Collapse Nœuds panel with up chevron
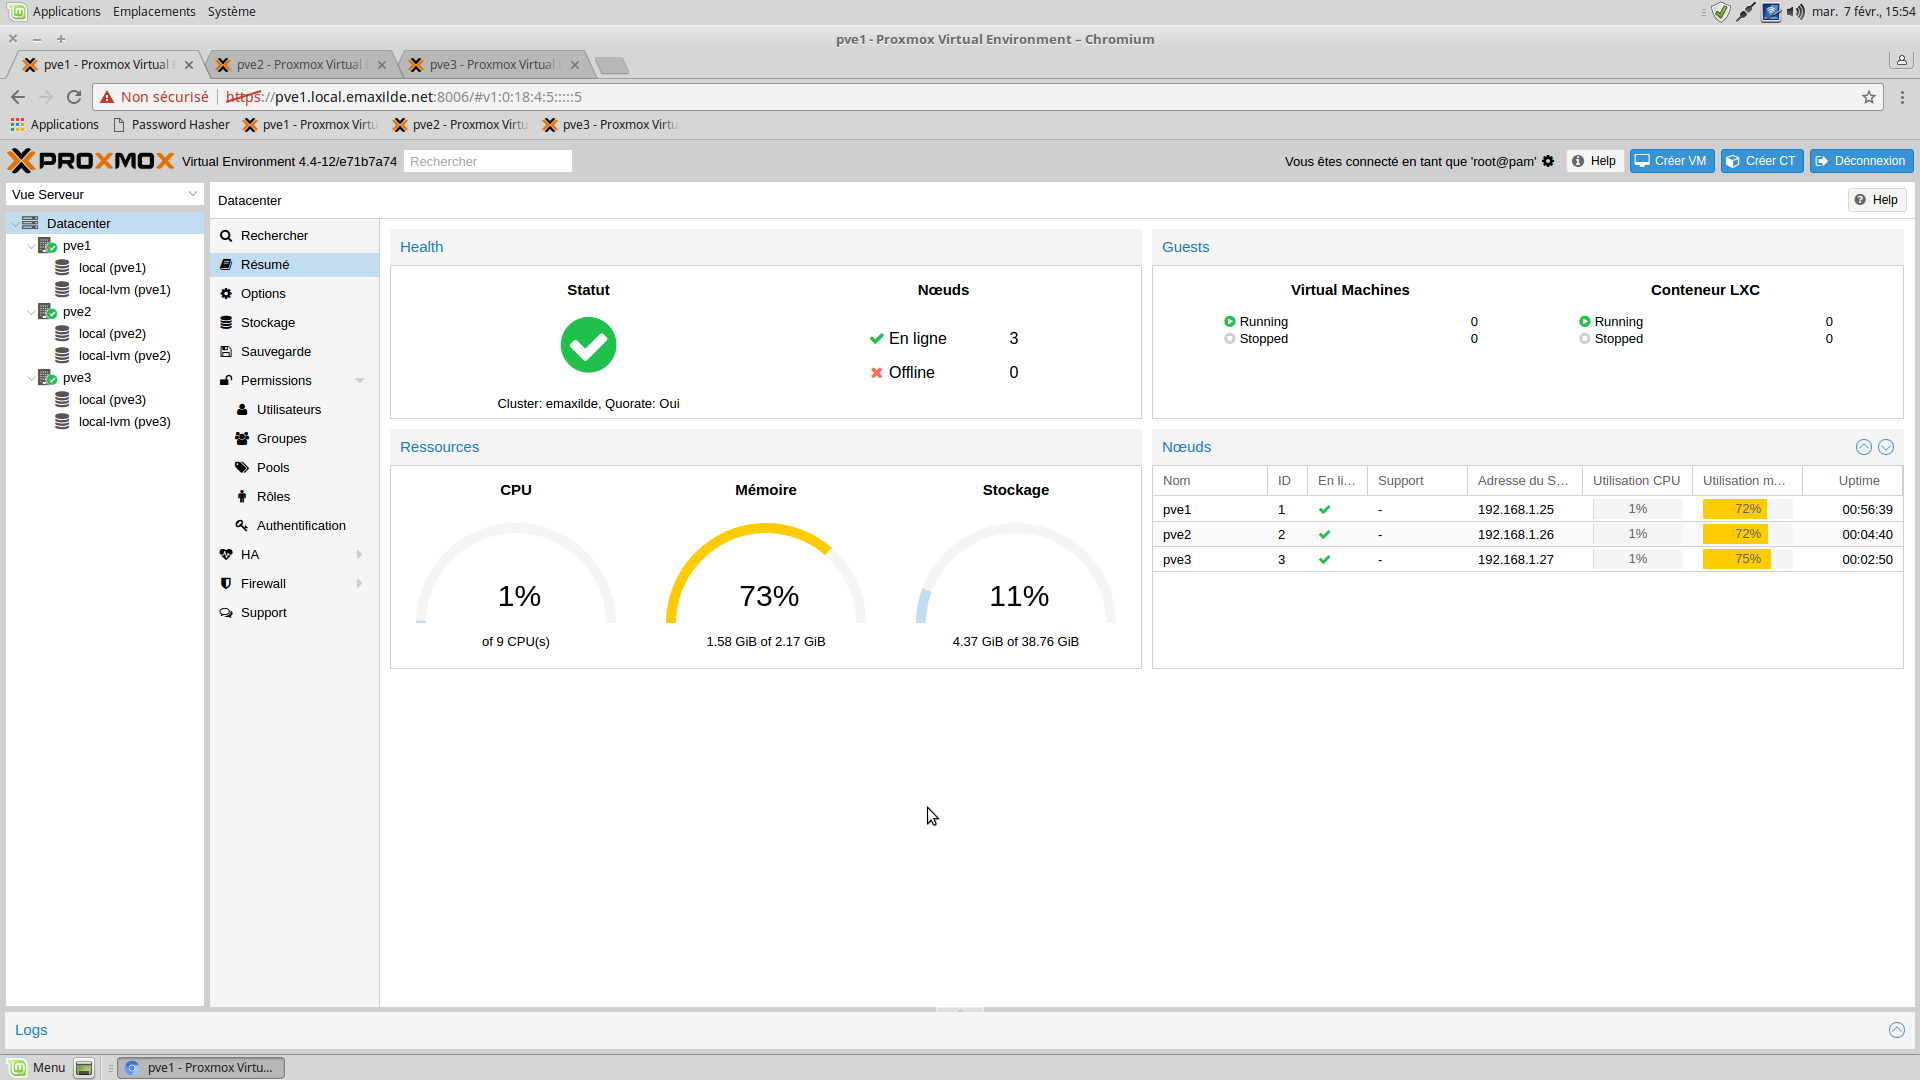 pos(1864,447)
